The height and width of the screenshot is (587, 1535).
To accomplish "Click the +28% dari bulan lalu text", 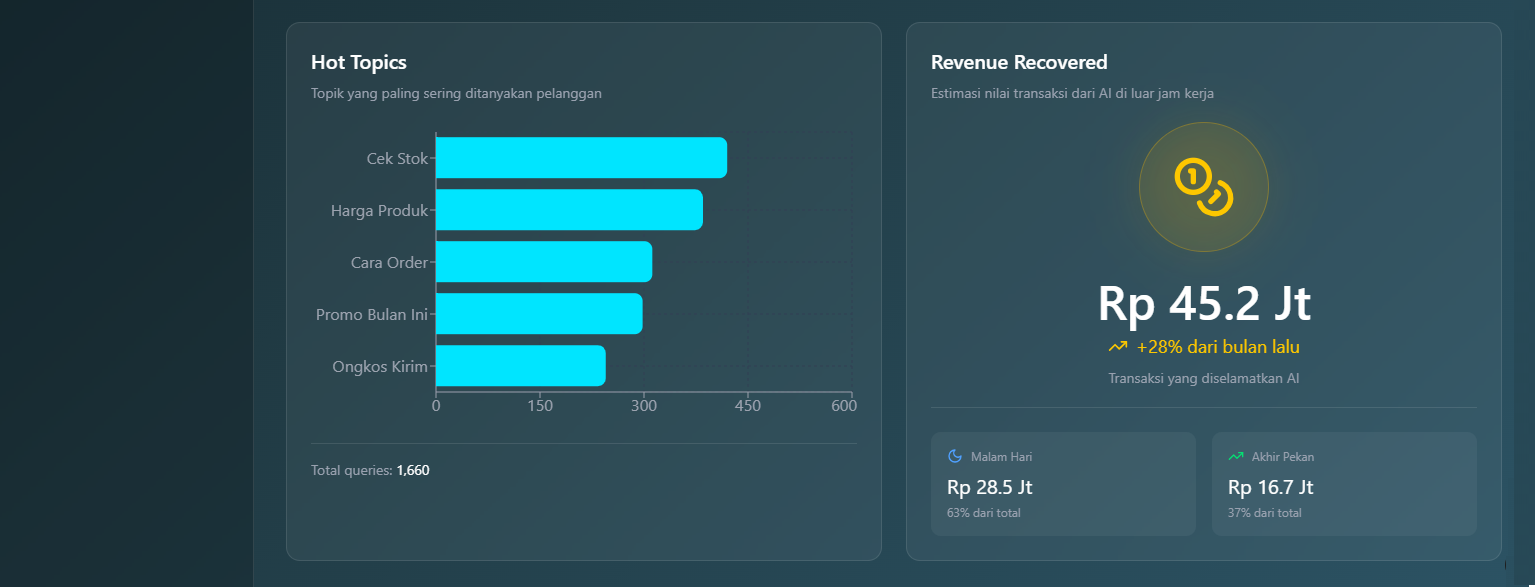I will pyautogui.click(x=1217, y=347).
